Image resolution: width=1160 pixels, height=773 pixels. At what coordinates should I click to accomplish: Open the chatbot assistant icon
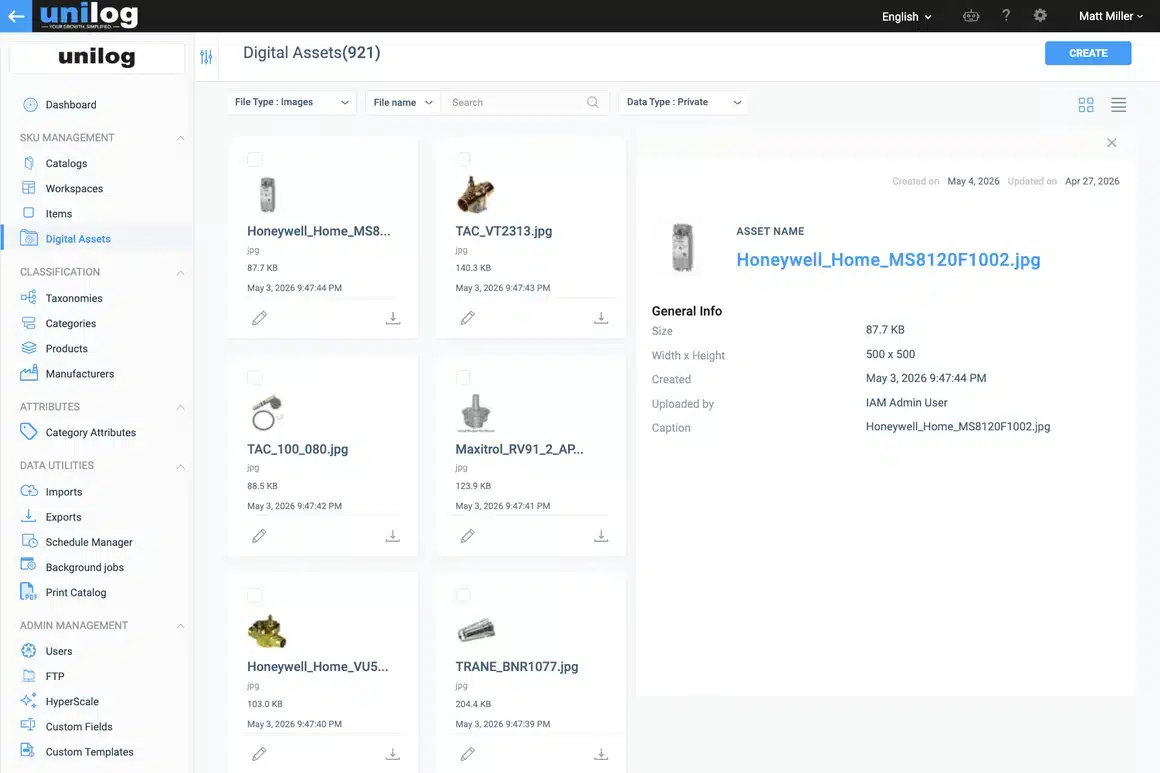tap(971, 16)
